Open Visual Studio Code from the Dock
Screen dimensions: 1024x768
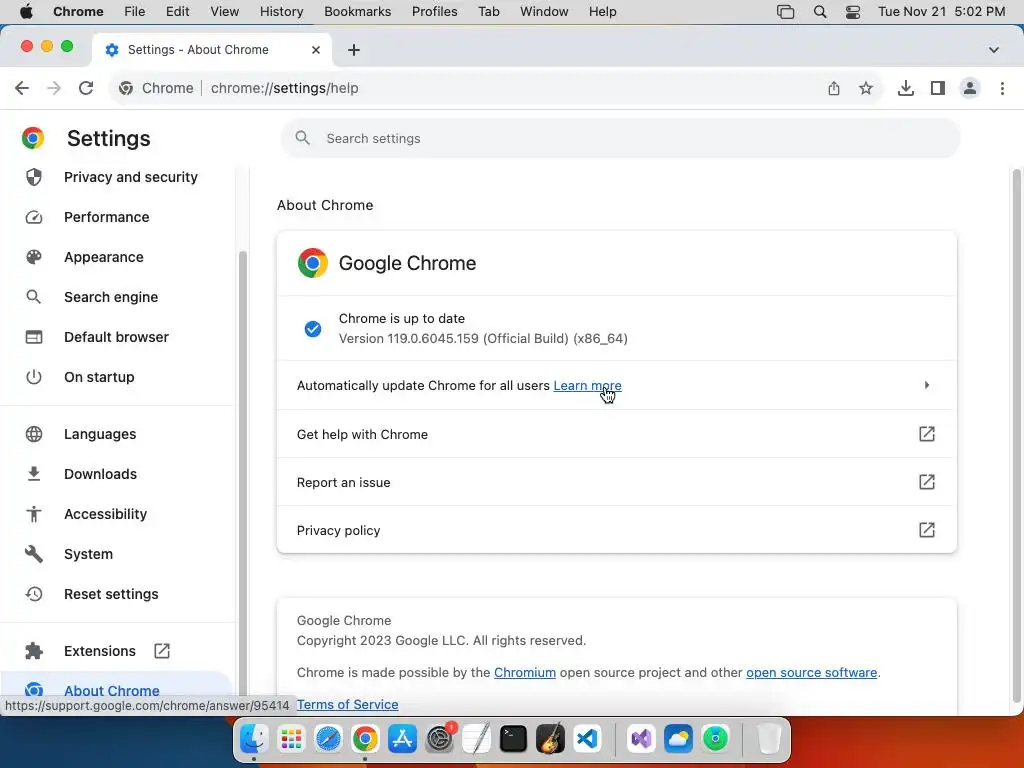click(587, 739)
